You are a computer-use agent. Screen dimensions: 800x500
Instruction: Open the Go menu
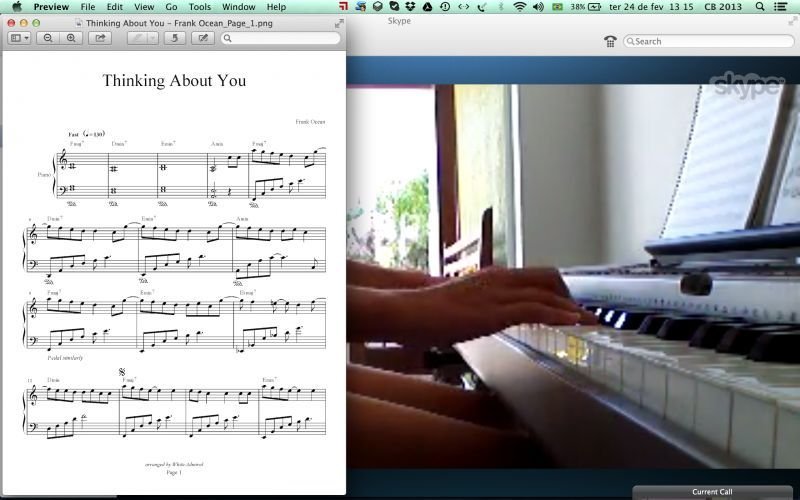(171, 7)
